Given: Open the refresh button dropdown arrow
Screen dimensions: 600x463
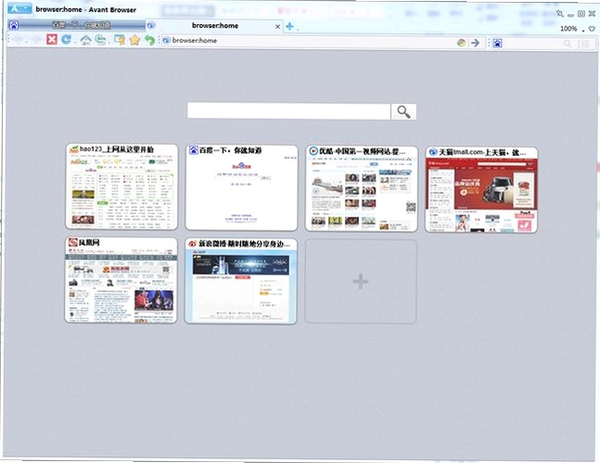Looking at the screenshot, I should click(75, 42).
